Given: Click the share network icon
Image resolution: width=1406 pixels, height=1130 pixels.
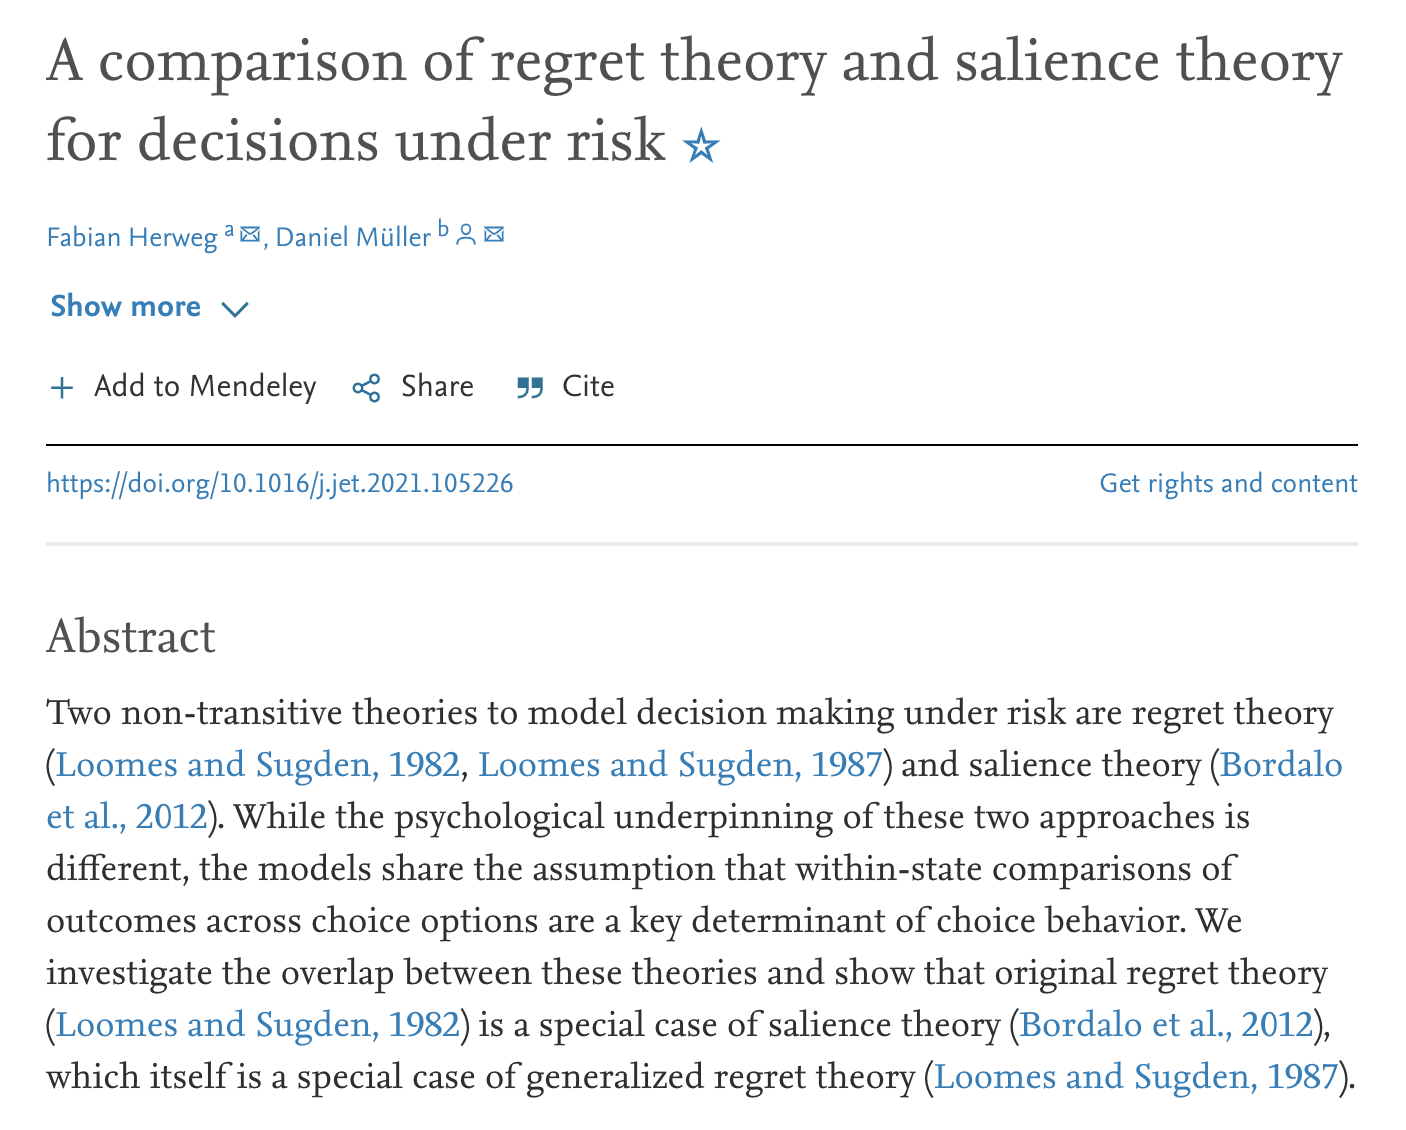Looking at the screenshot, I should pos(367,388).
